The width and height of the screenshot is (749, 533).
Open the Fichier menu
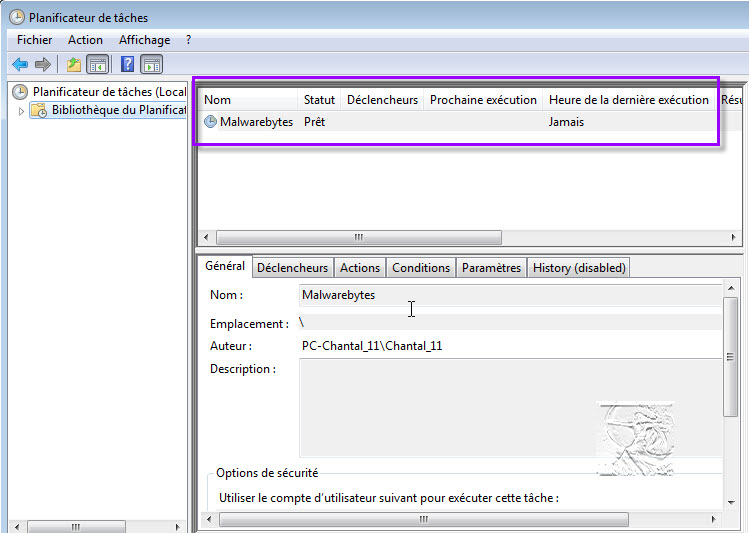tap(34, 40)
